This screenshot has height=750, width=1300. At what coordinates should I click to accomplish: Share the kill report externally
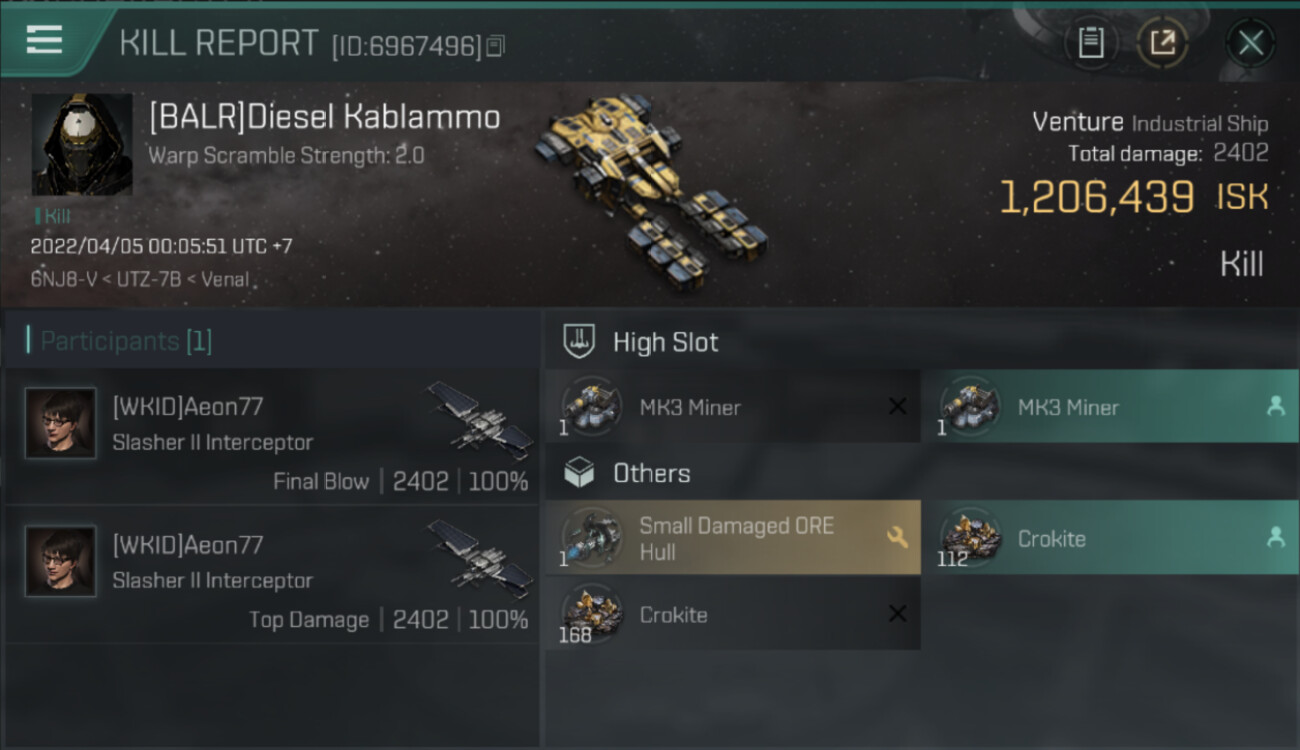coord(1162,42)
